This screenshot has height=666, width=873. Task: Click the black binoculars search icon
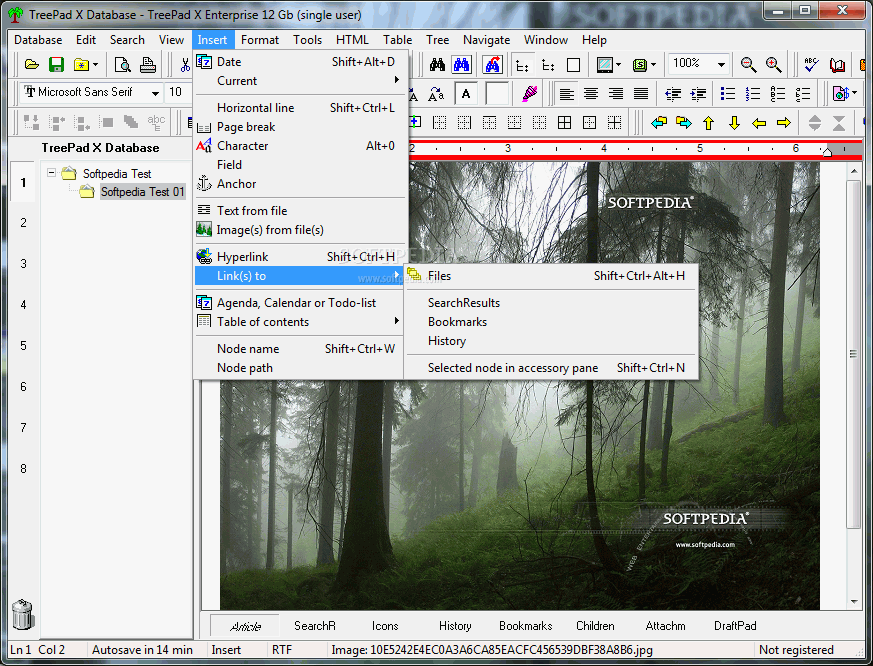(437, 65)
